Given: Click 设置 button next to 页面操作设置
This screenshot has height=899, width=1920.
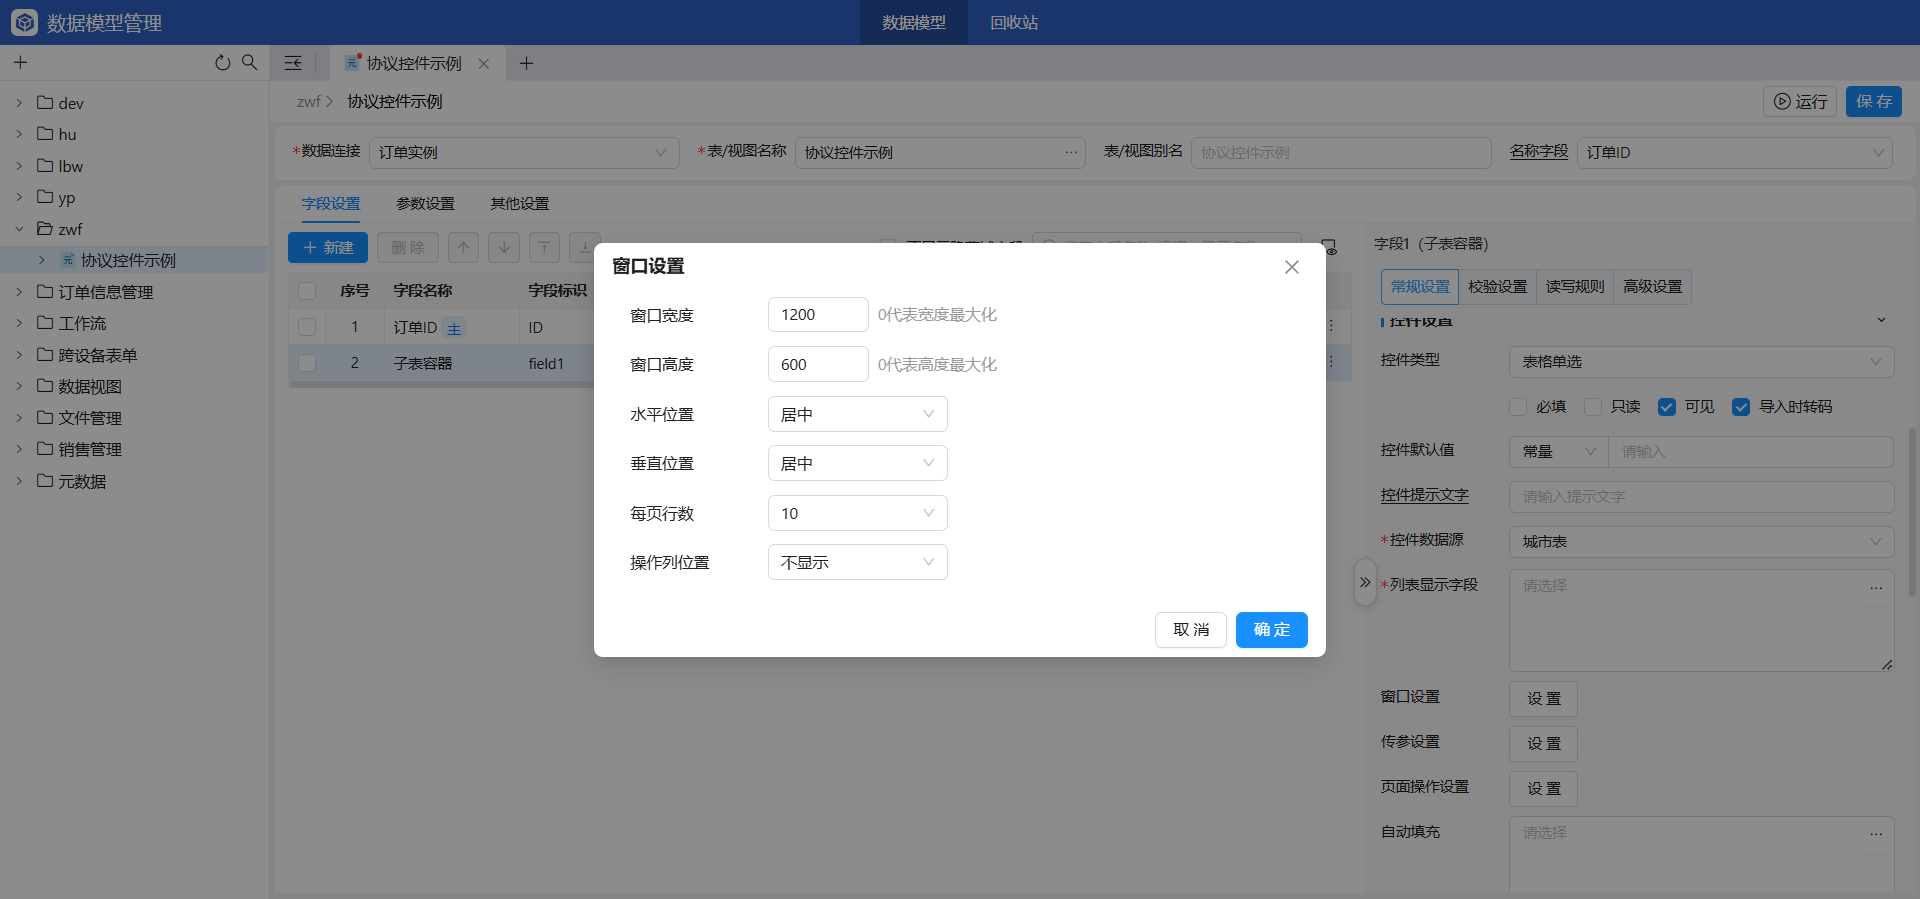Looking at the screenshot, I should pos(1543,789).
